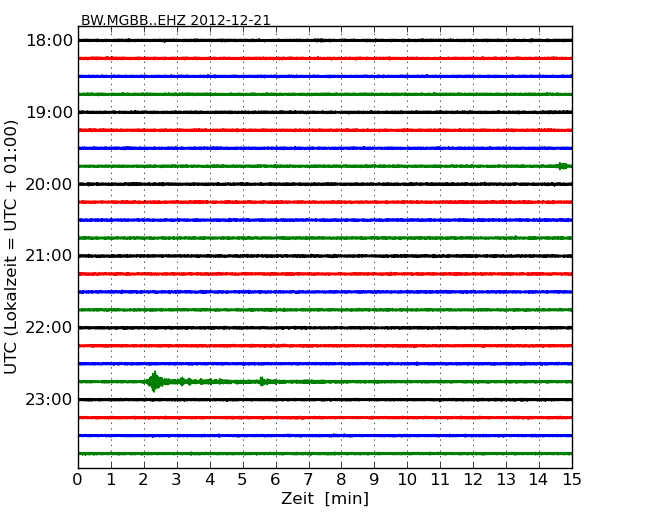The image size is (650, 520).
Task: Click x-axis tick label 5
Action: (242, 480)
